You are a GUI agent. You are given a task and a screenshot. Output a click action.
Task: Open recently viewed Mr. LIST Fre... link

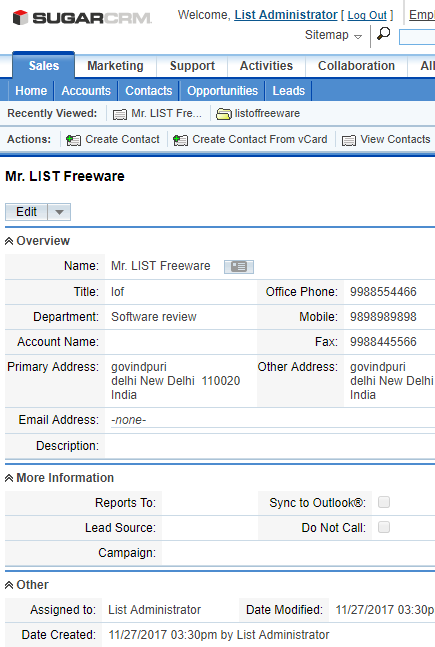point(167,113)
